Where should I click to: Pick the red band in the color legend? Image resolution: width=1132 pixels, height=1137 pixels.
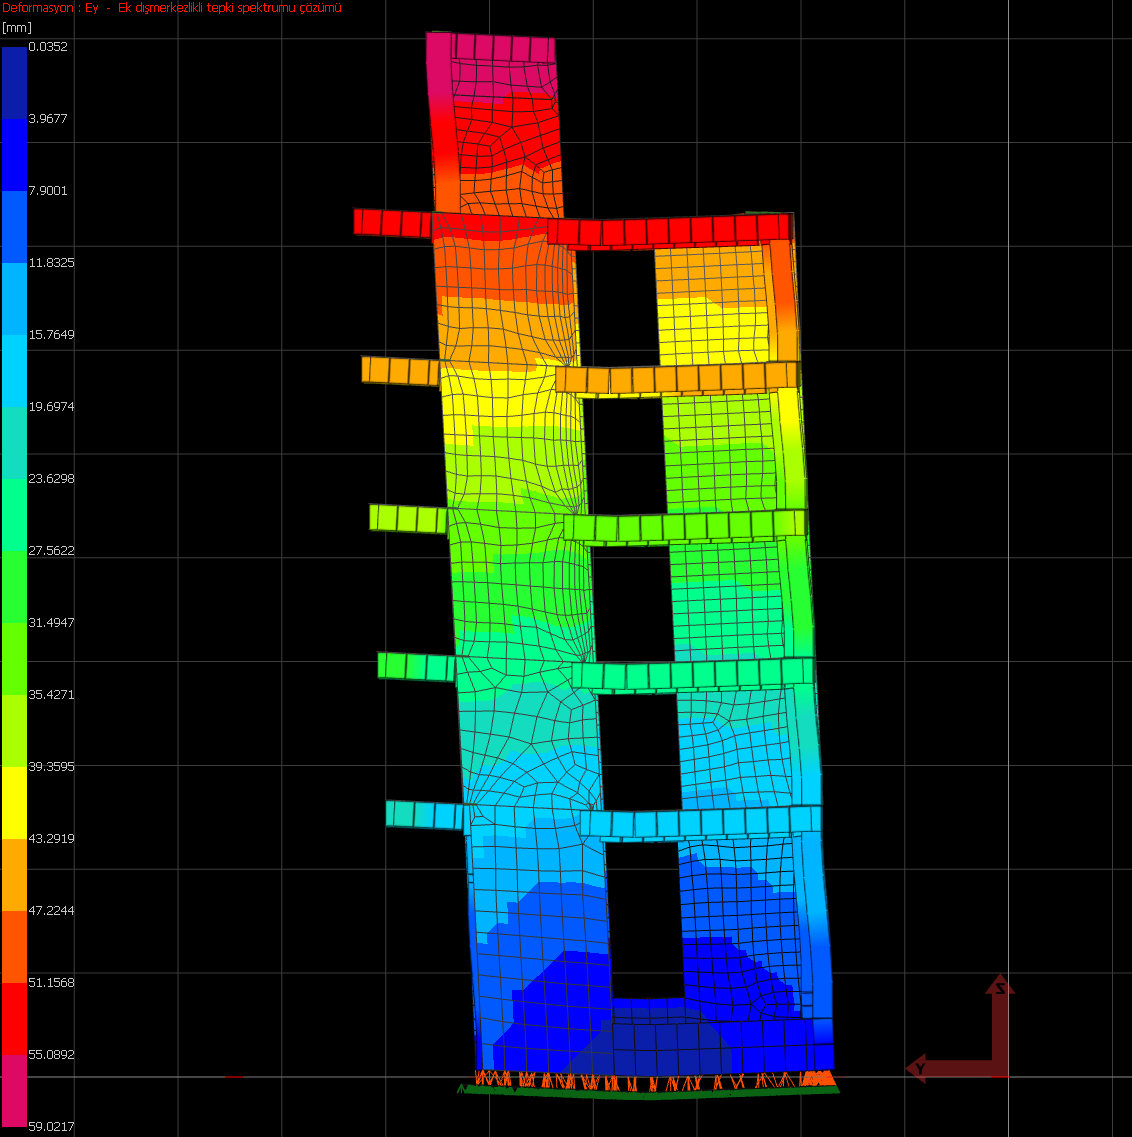click(x=14, y=1018)
